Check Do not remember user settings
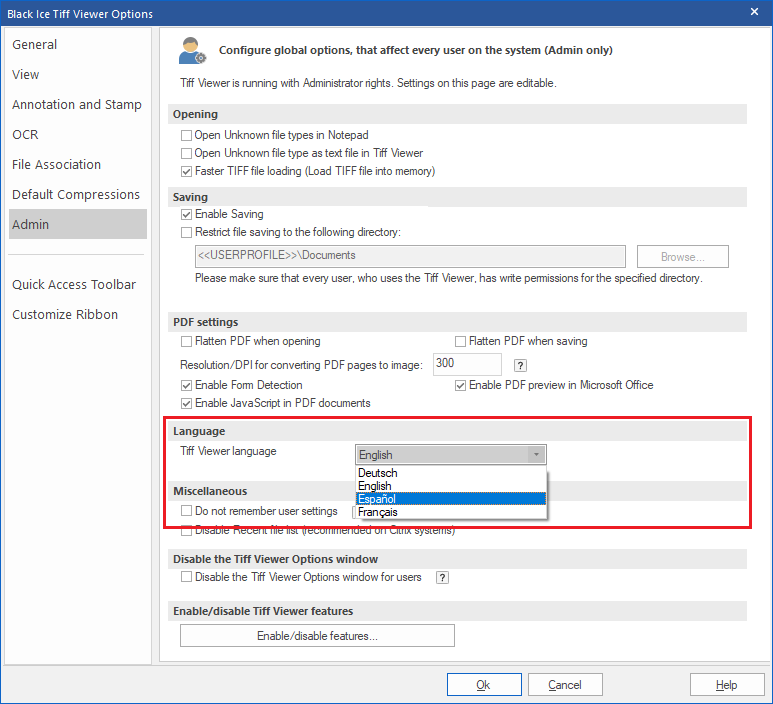The height and width of the screenshot is (704, 773). (186, 511)
